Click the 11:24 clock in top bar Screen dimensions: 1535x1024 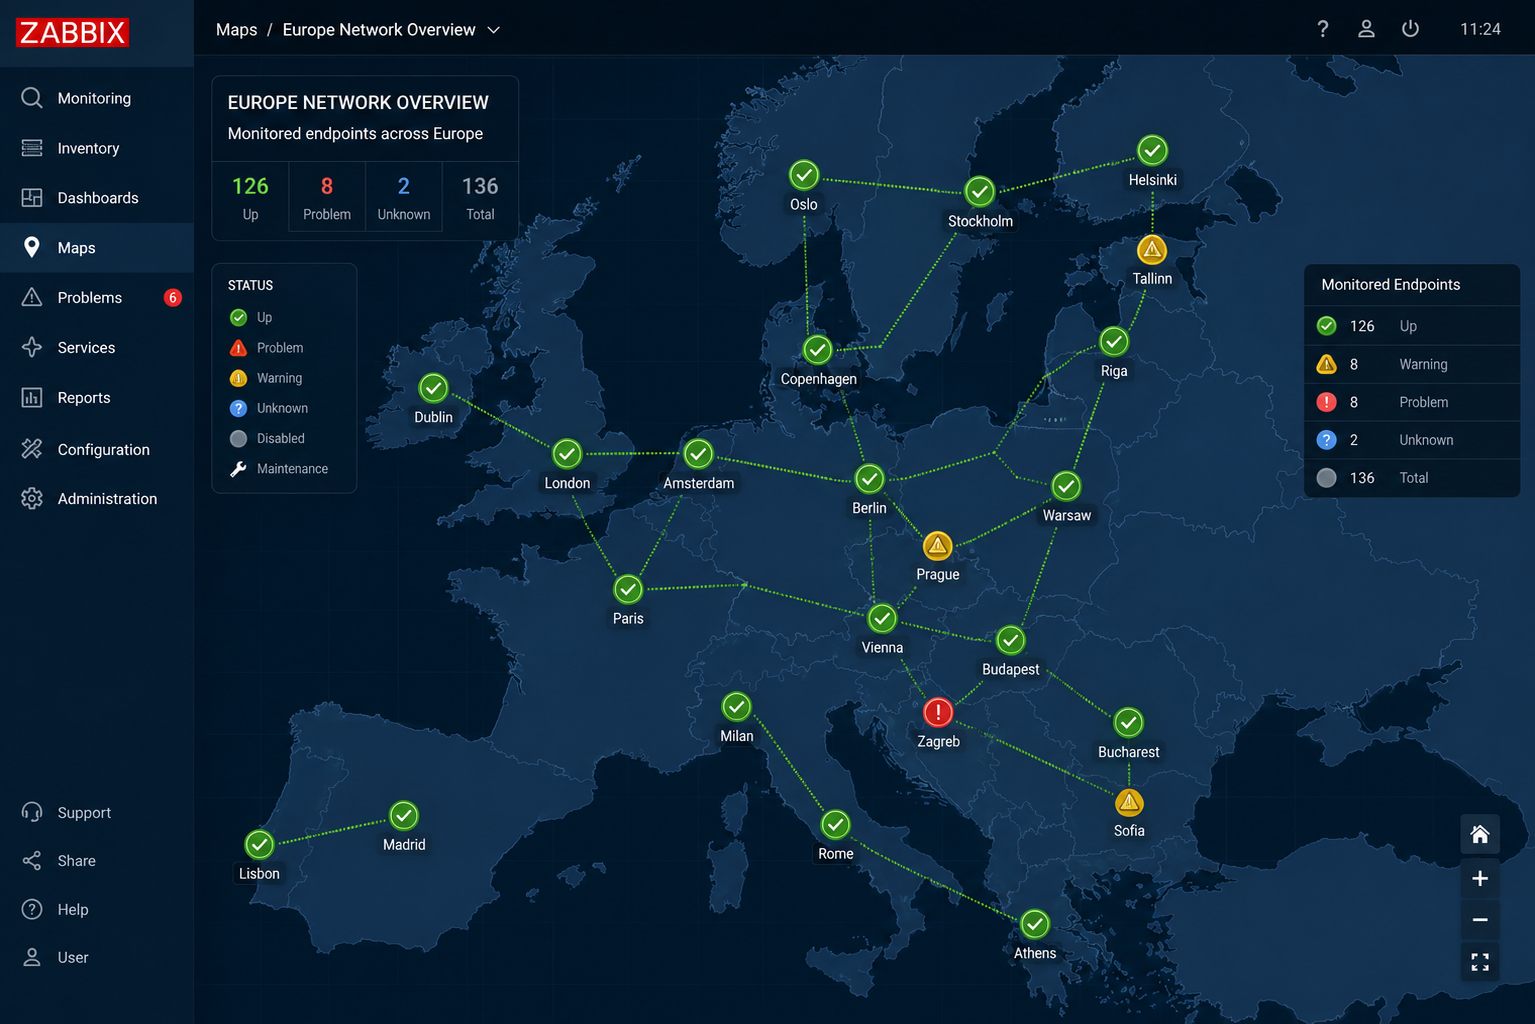[x=1480, y=29]
